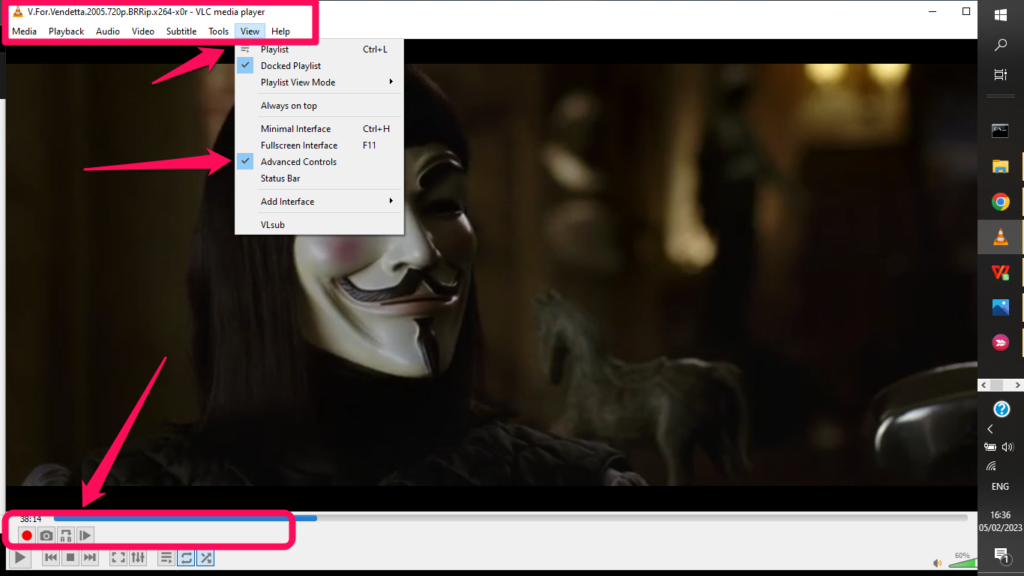Skip to next media in playlist
The height and width of the screenshot is (576, 1024).
point(90,558)
